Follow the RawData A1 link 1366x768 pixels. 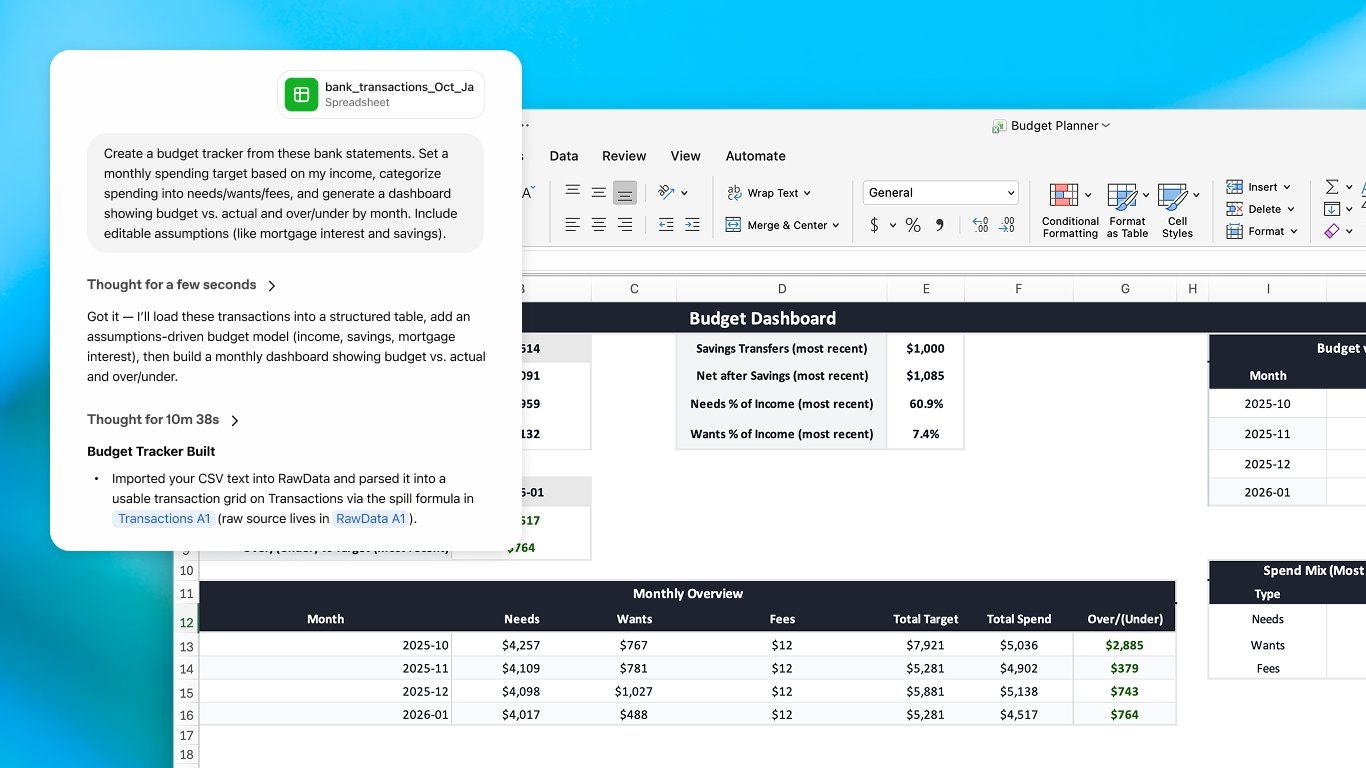(x=371, y=518)
